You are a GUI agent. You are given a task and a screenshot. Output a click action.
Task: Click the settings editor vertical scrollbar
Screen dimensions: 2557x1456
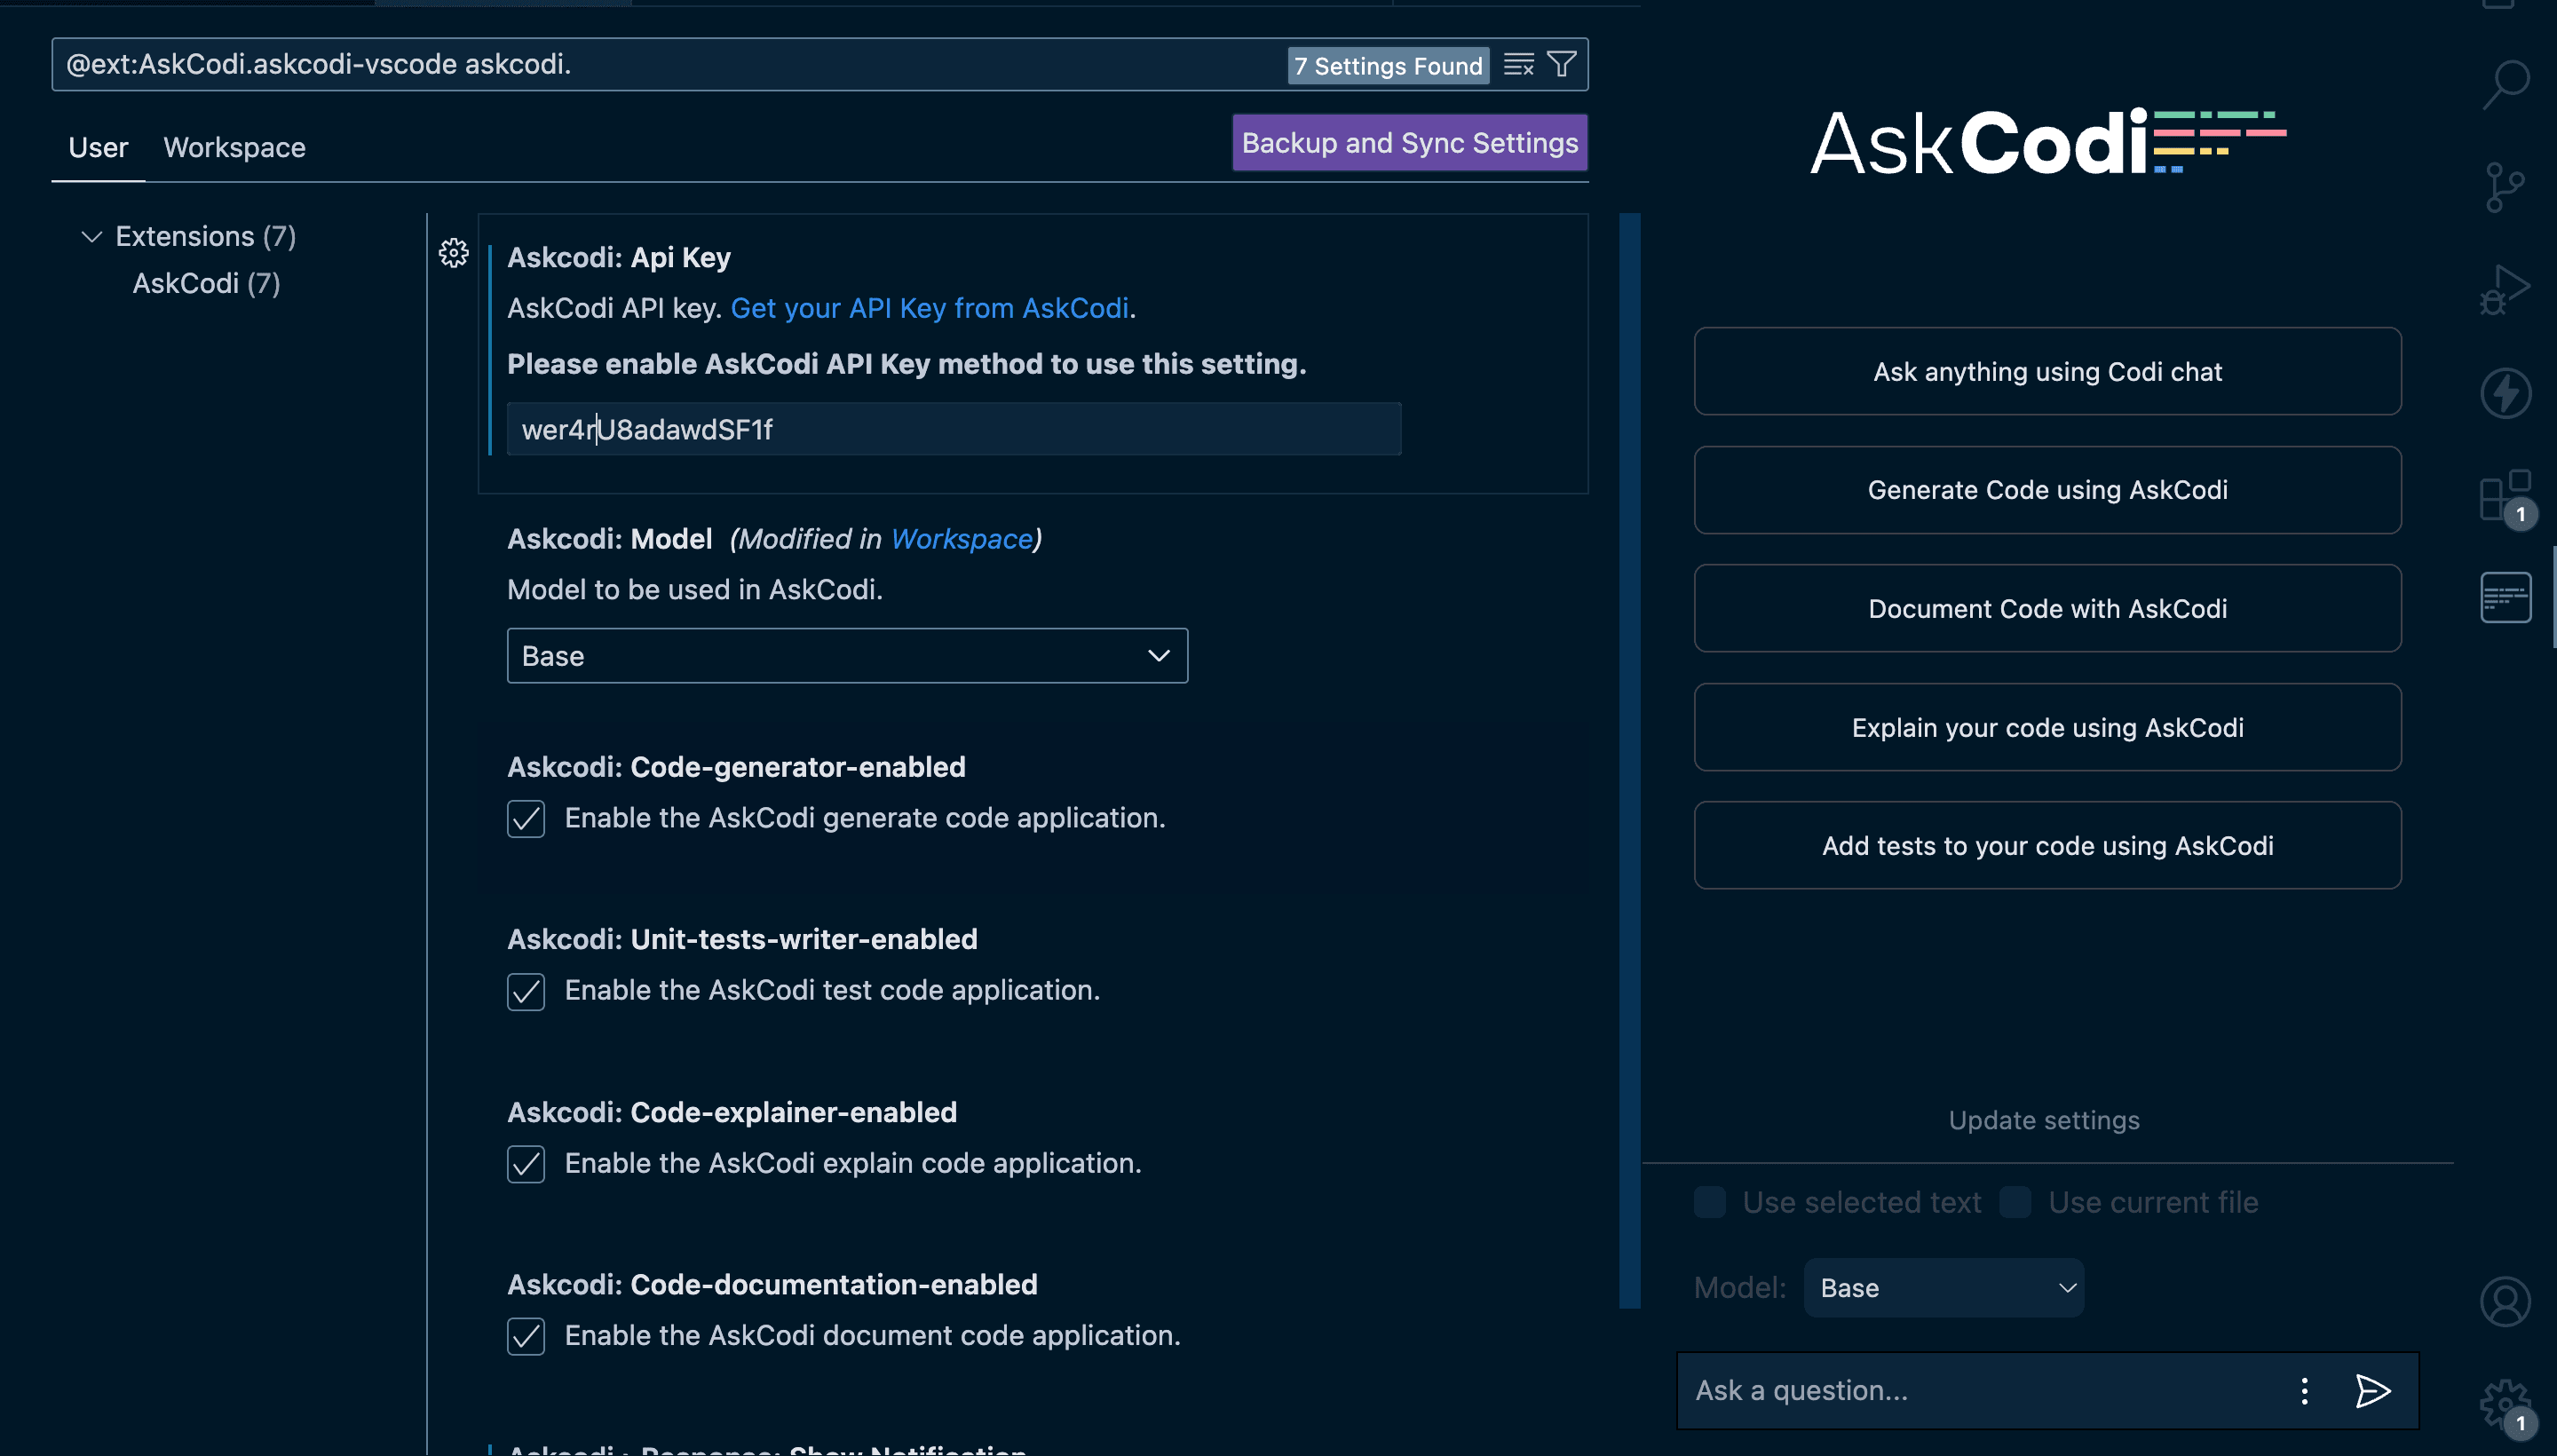pos(1630,760)
